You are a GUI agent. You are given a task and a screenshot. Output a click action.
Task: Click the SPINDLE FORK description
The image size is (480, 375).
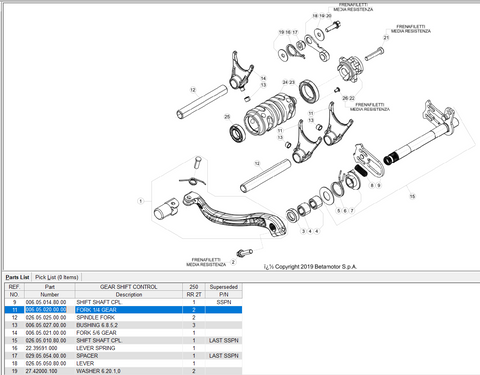pyautogui.click(x=96, y=317)
